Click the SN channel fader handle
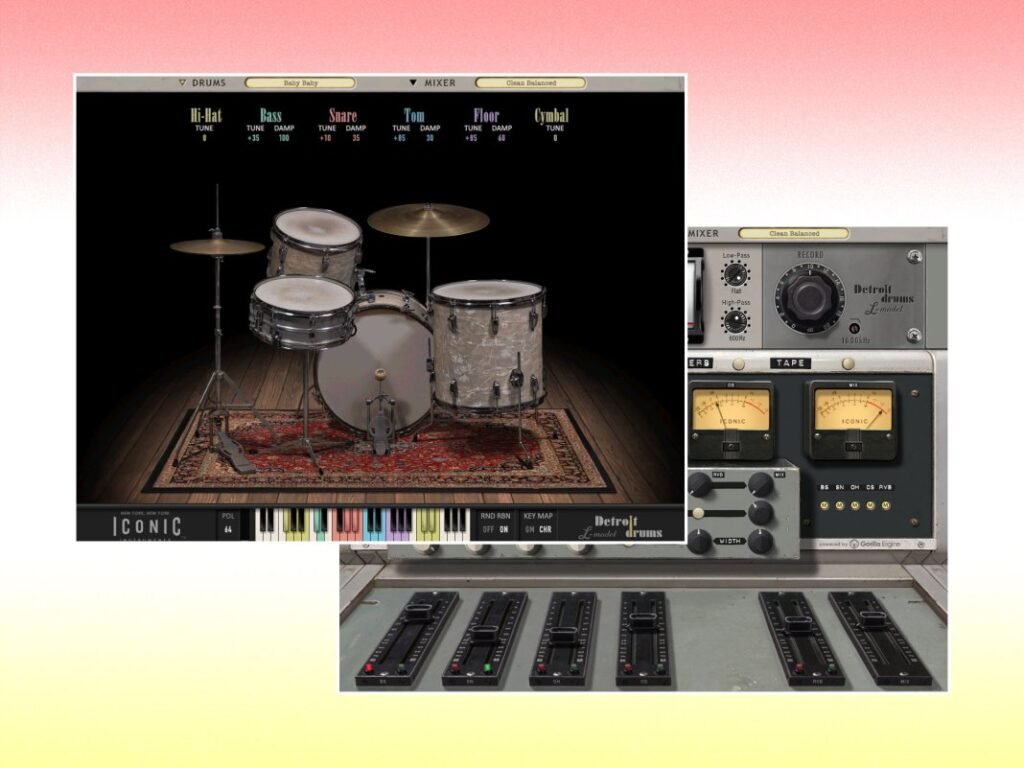The height and width of the screenshot is (768, 1024). [x=485, y=632]
